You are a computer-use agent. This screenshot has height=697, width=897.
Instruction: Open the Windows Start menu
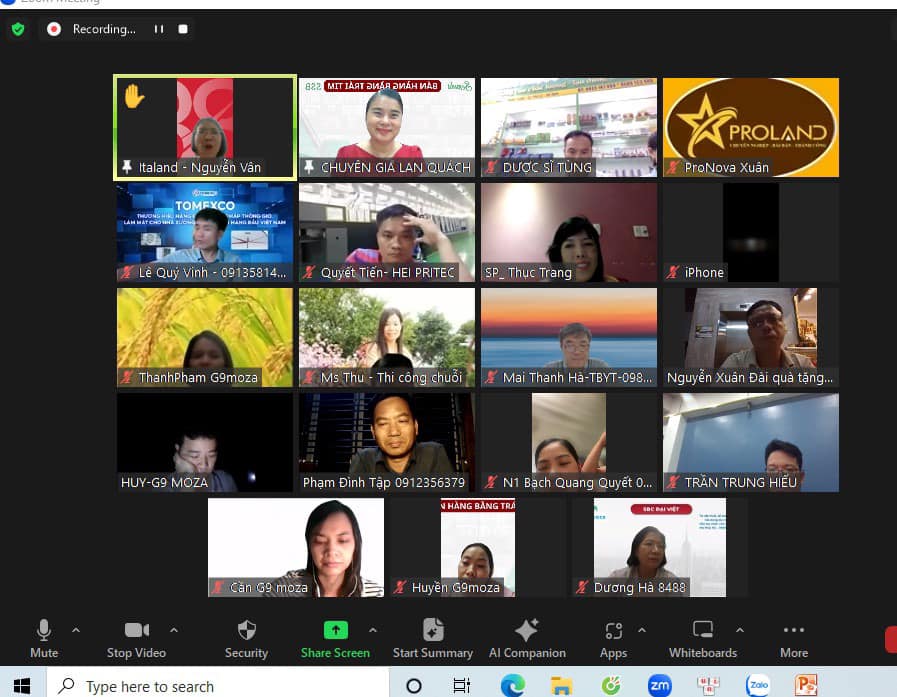pyautogui.click(x=22, y=686)
